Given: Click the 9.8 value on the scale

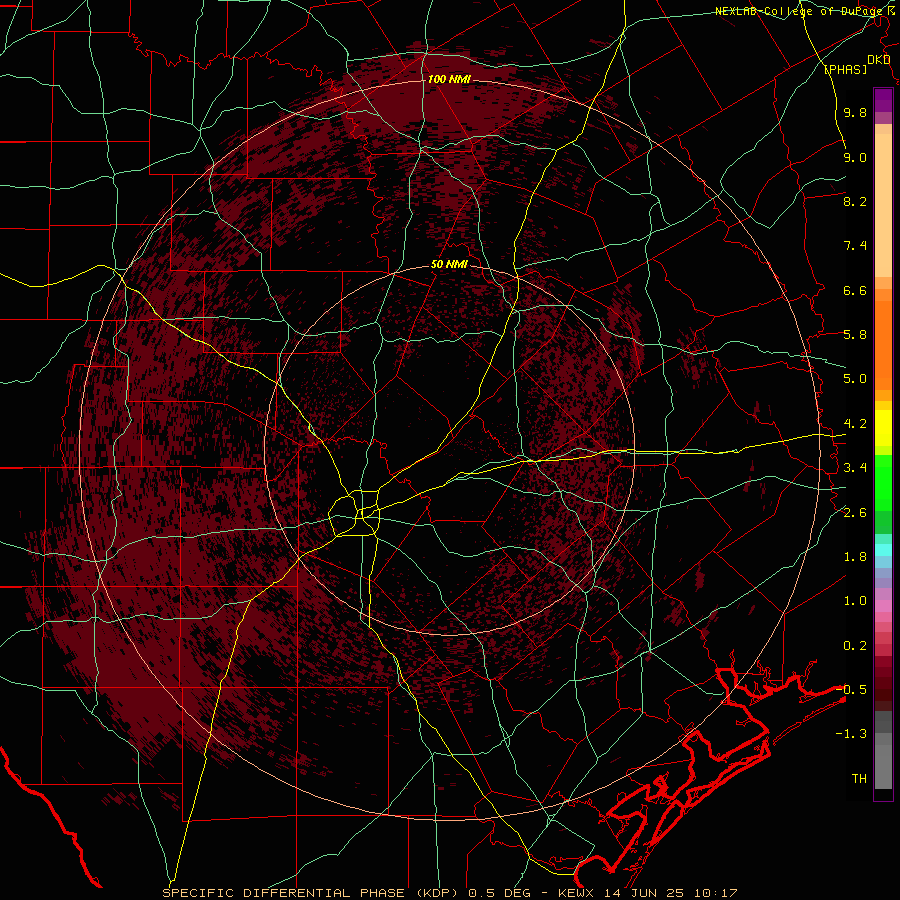Looking at the screenshot, I should (x=855, y=112).
